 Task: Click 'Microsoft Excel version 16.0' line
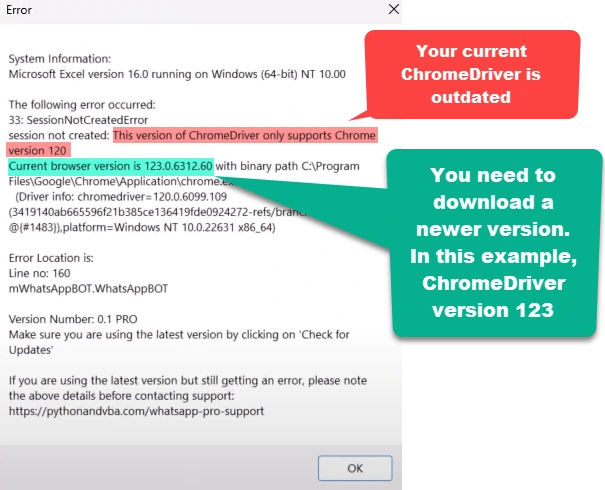click(177, 74)
